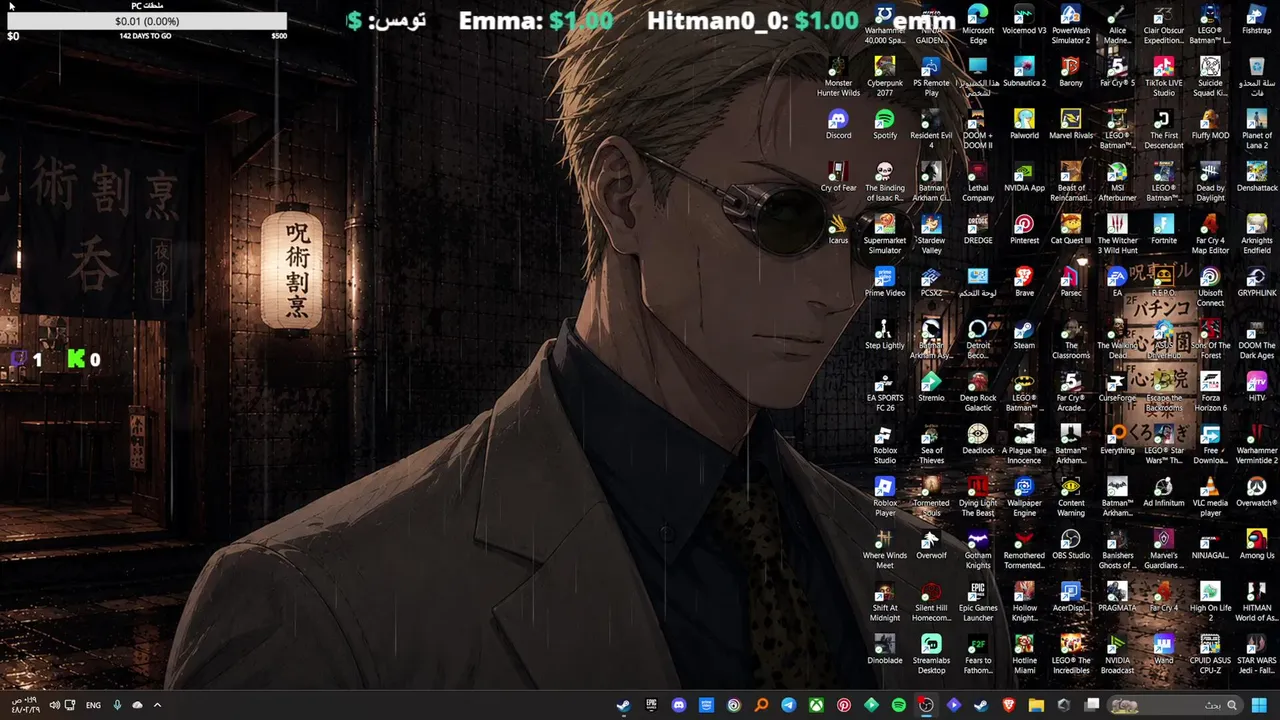Launch MSI Afterburner desktop icon

coord(1117,182)
